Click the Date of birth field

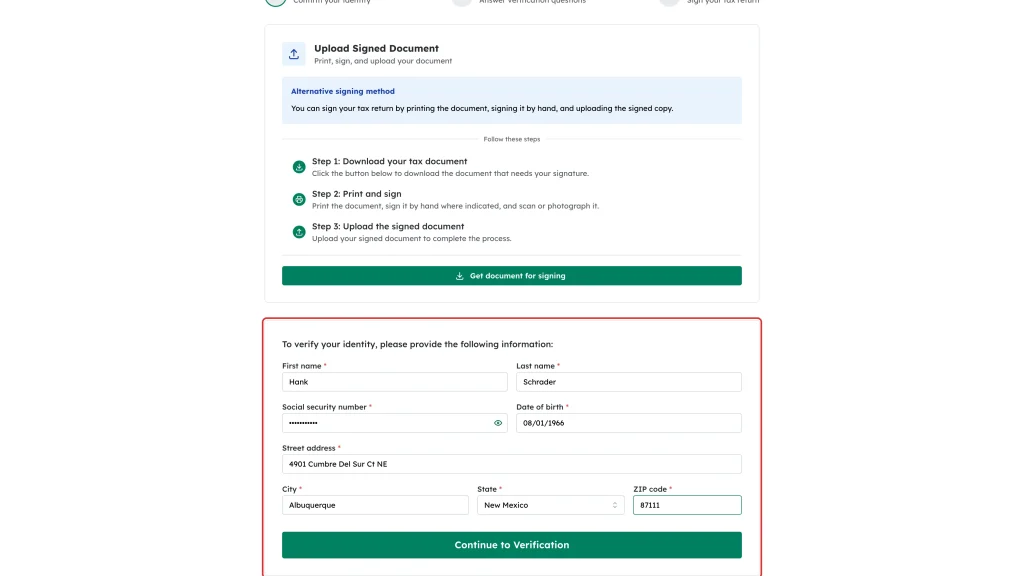629,423
